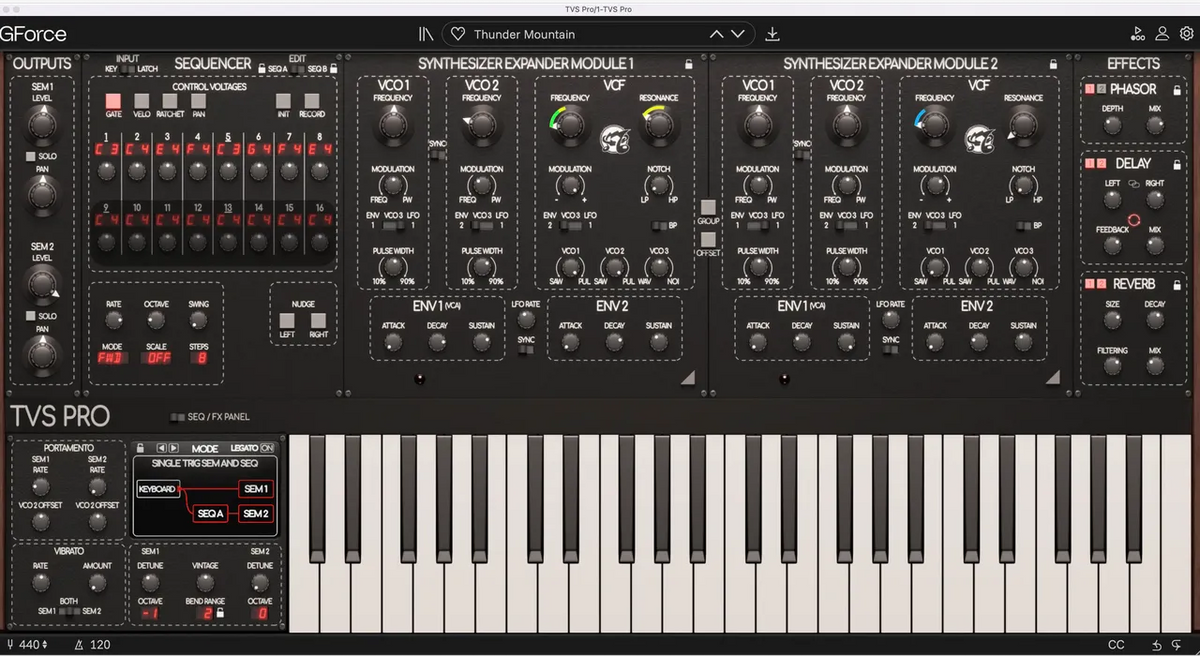This screenshot has width=1200, height=656.
Task: Click the Offset button between modules
Action: pos(708,239)
